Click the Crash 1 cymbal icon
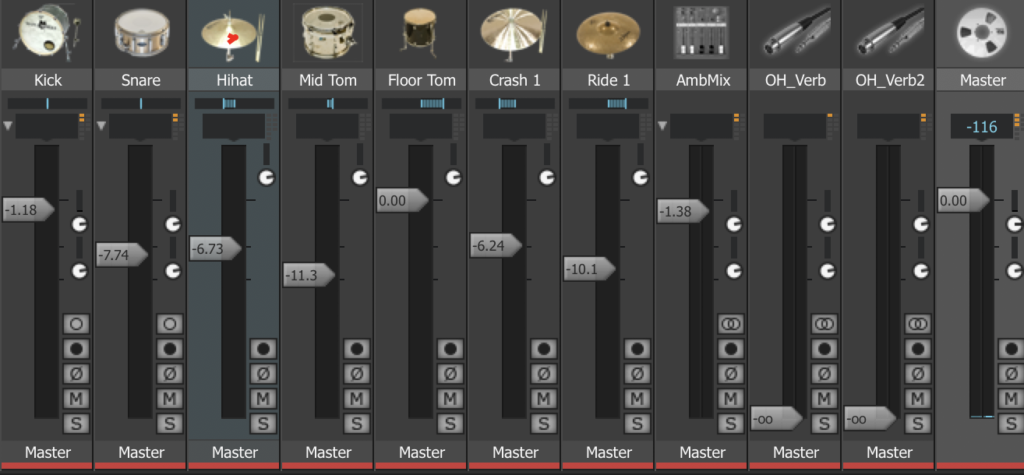 click(514, 32)
